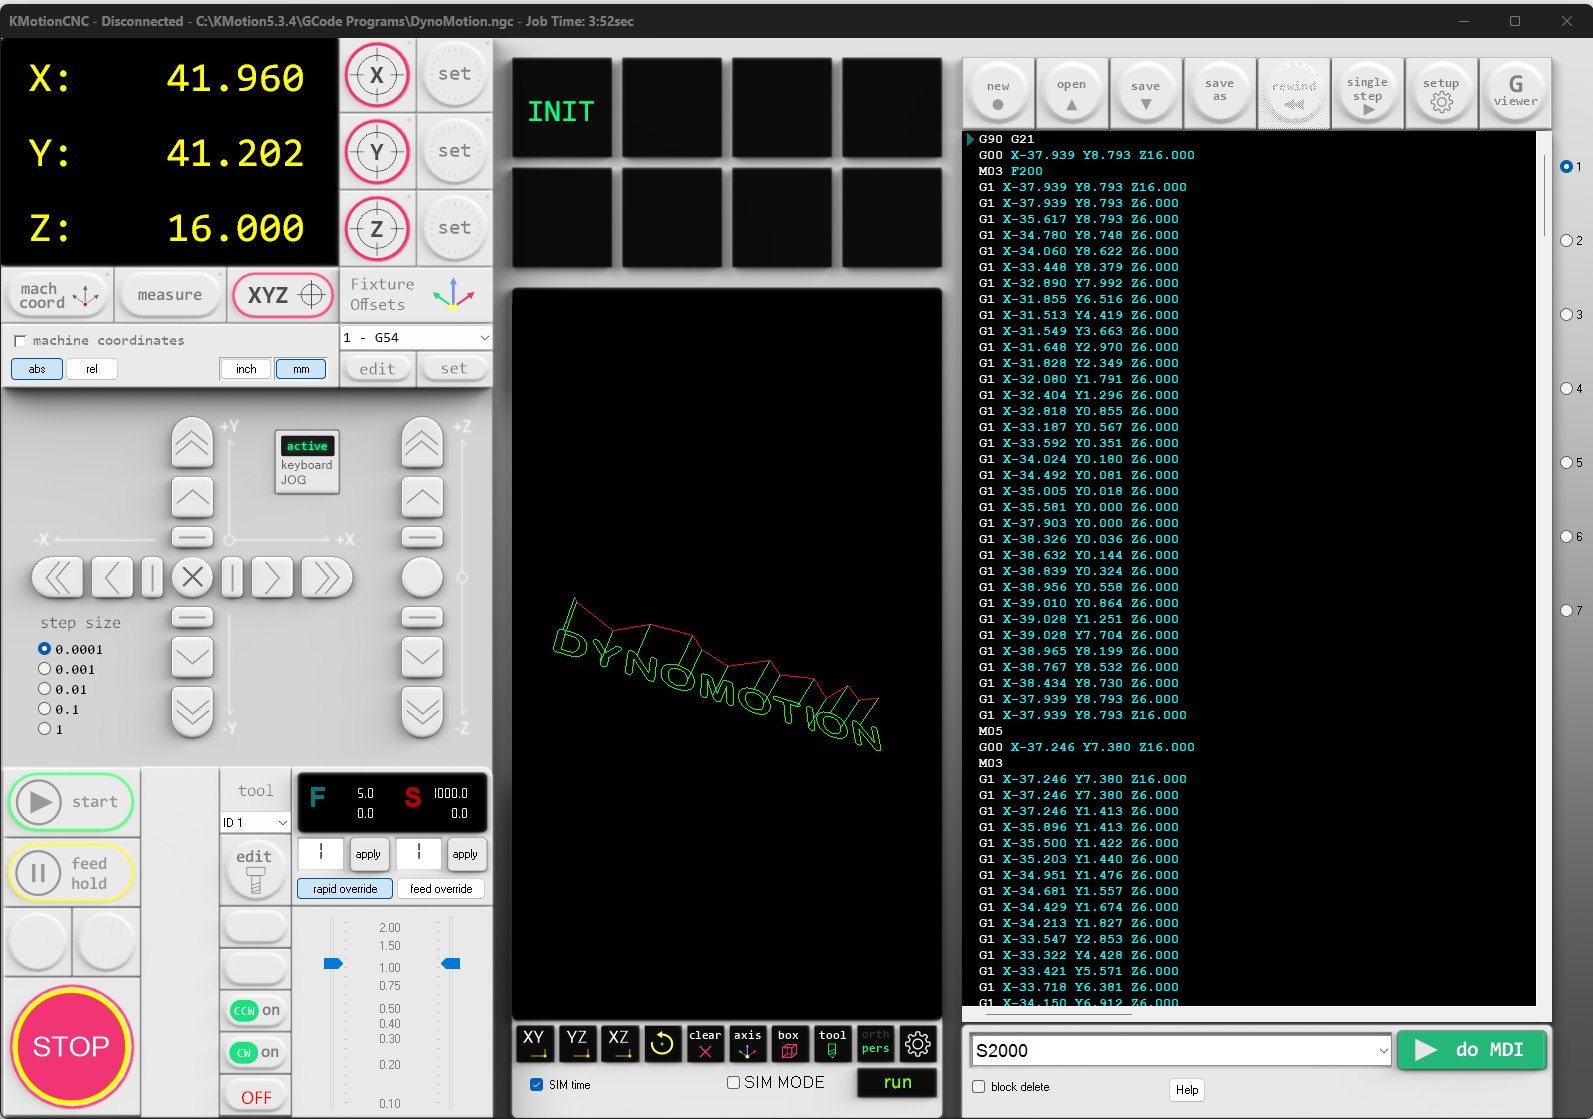Click the X axis zero target icon
Screen dimensions: 1593x1119
click(377, 75)
